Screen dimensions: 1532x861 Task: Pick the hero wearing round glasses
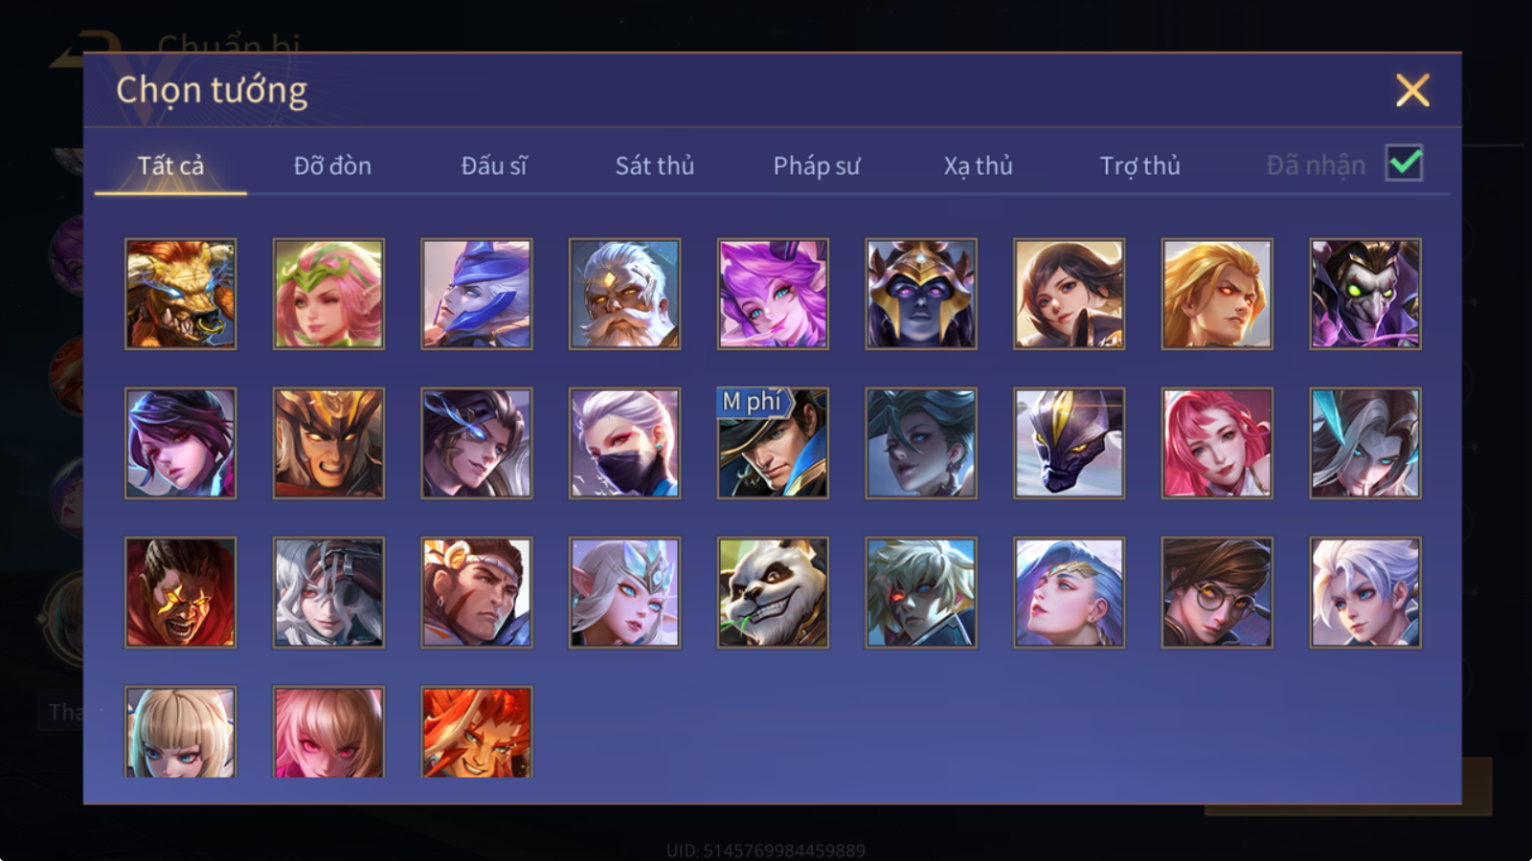1217,593
